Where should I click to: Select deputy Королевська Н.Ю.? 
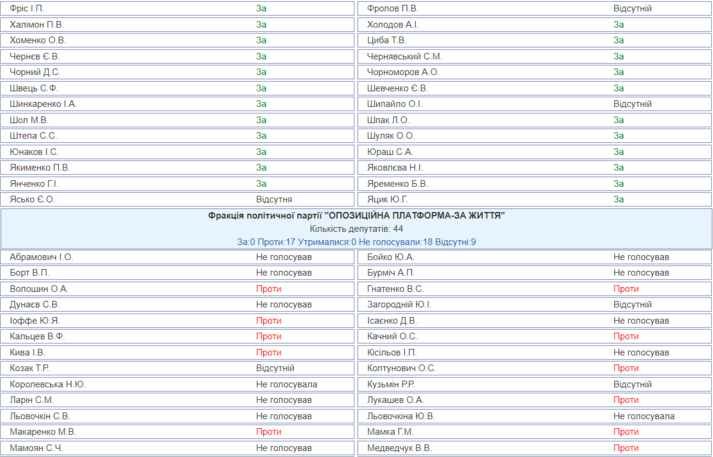(x=47, y=384)
